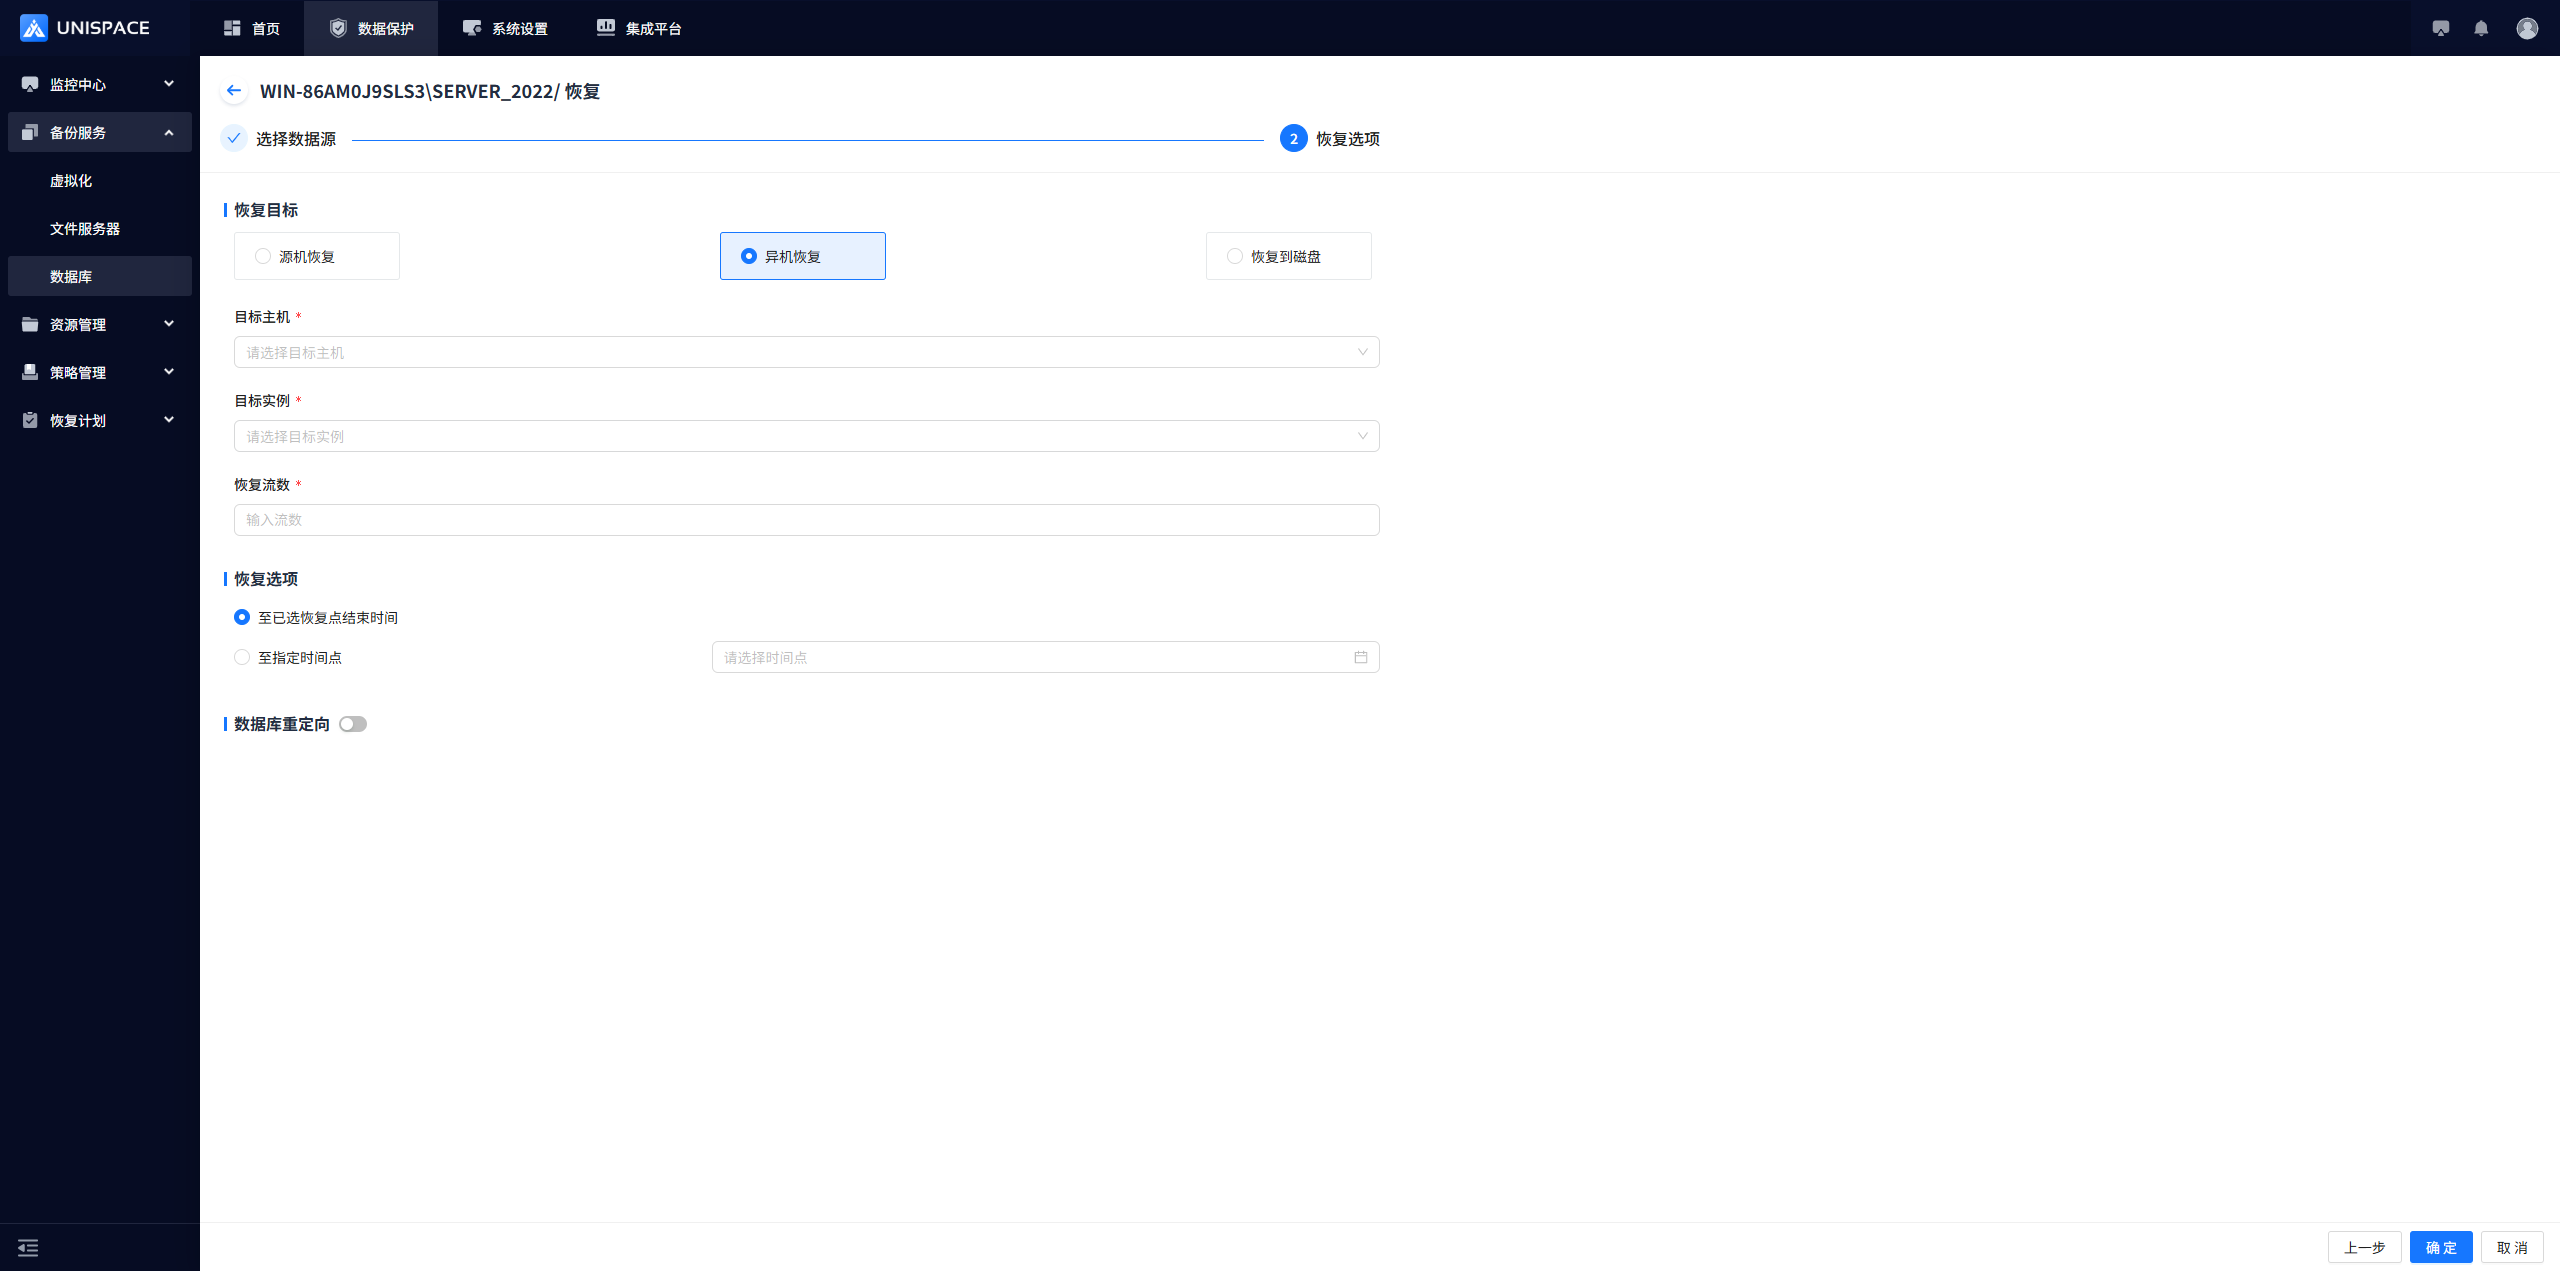Open the notification bell icon
The height and width of the screenshot is (1271, 2560).
pos(2481,28)
